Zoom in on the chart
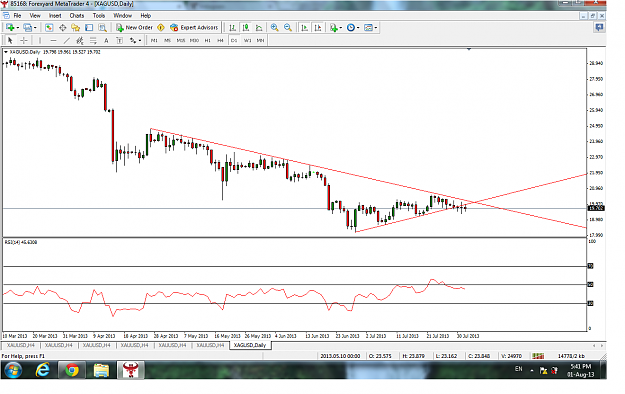 (275, 28)
